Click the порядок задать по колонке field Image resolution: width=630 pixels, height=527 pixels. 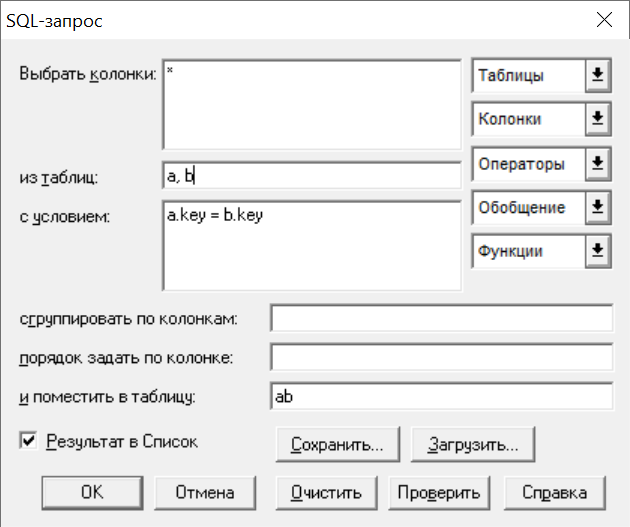tap(441, 357)
